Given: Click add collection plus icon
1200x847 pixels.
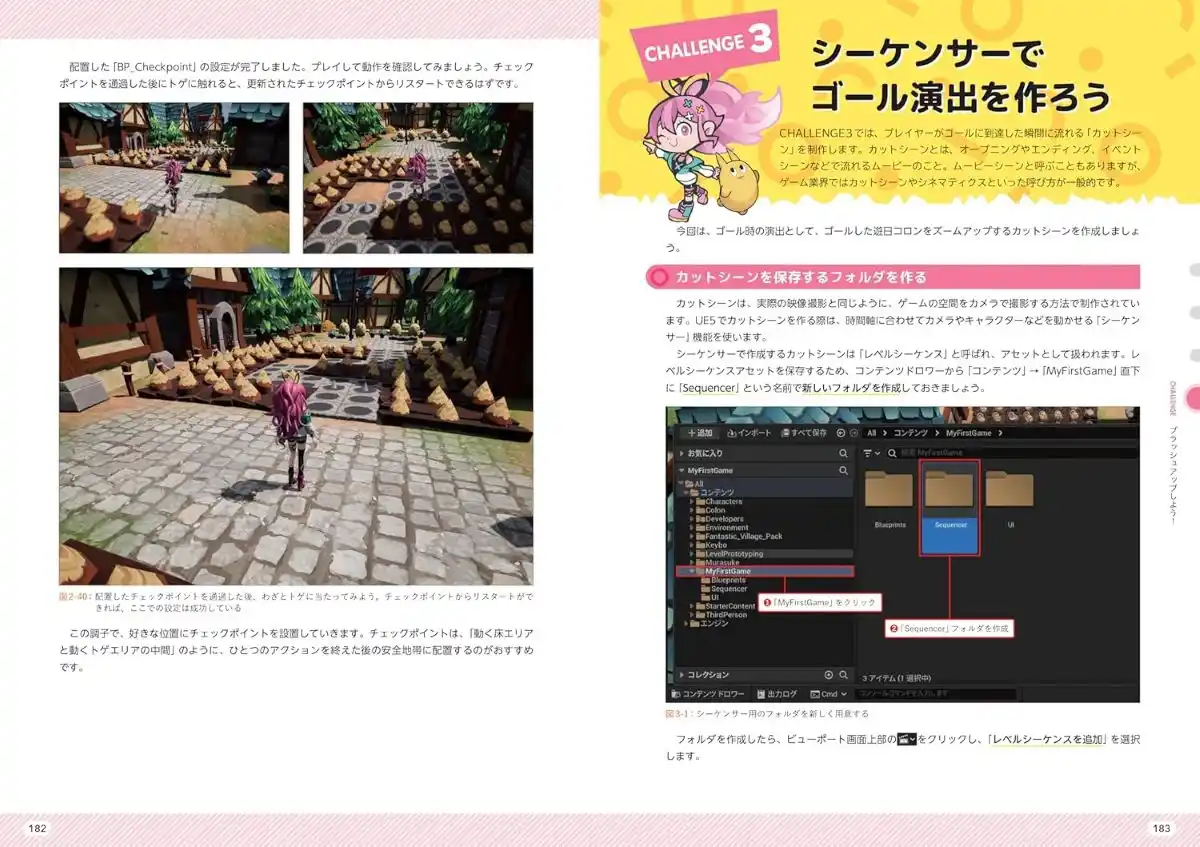Looking at the screenshot, I should click(x=828, y=675).
